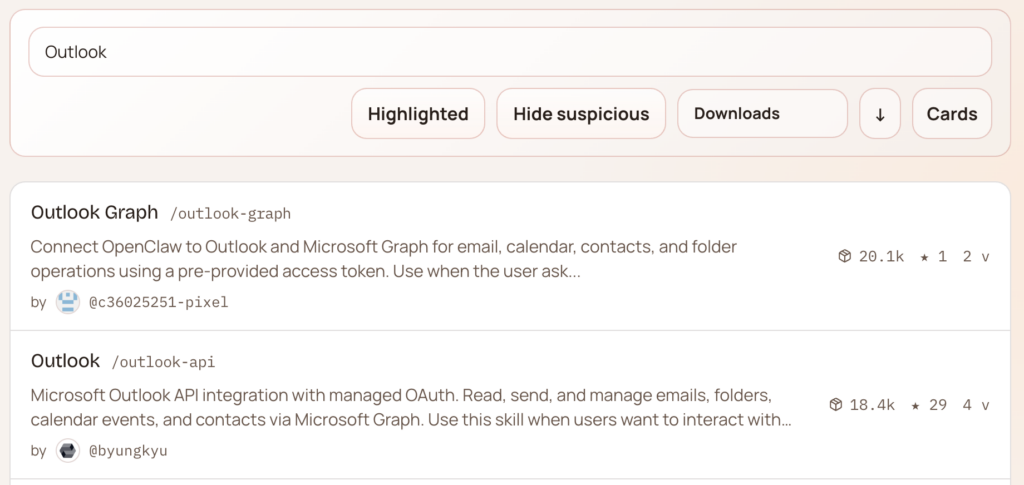This screenshot has height=485, width=1024.
Task: Click the download box icon showing 18.4k
Action: click(836, 405)
